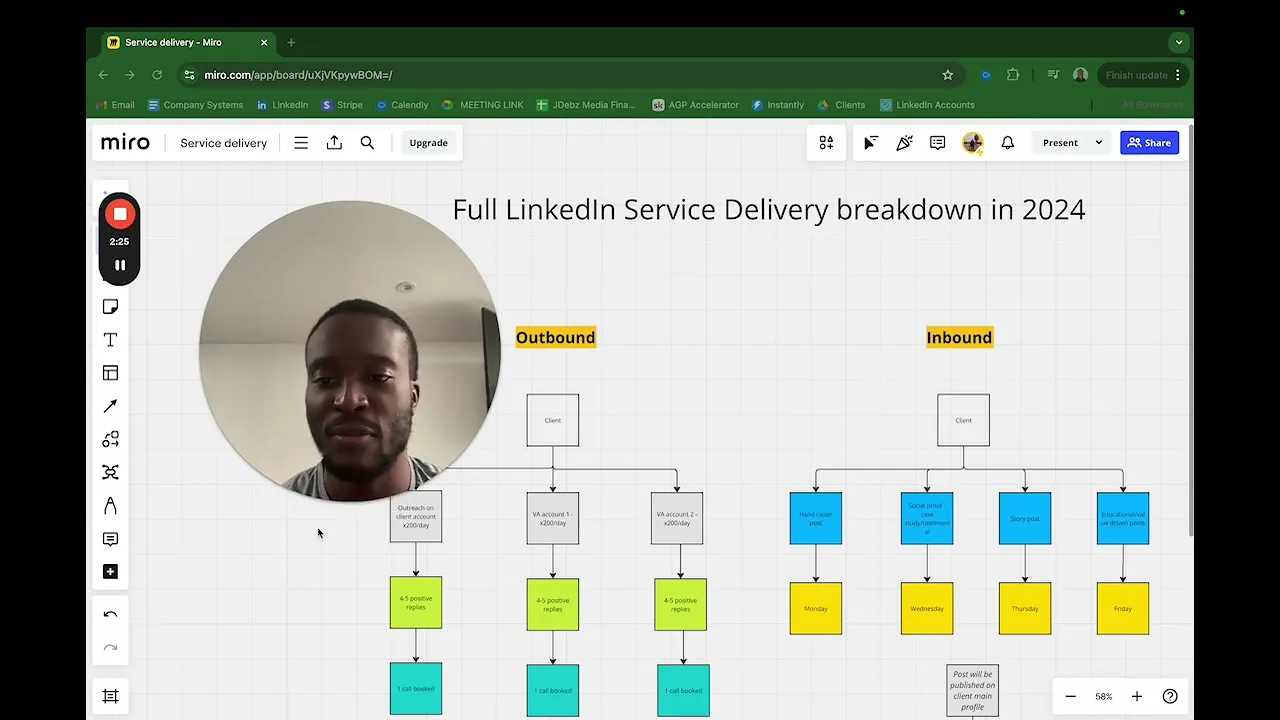Open the reactions party icon
Image resolution: width=1280 pixels, height=720 pixels.
coord(904,143)
